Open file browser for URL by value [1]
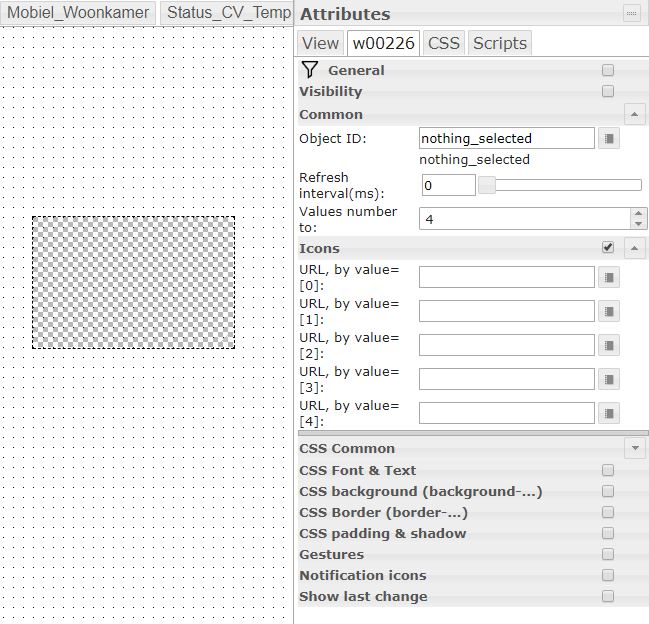This screenshot has height=624, width=649. coord(608,311)
